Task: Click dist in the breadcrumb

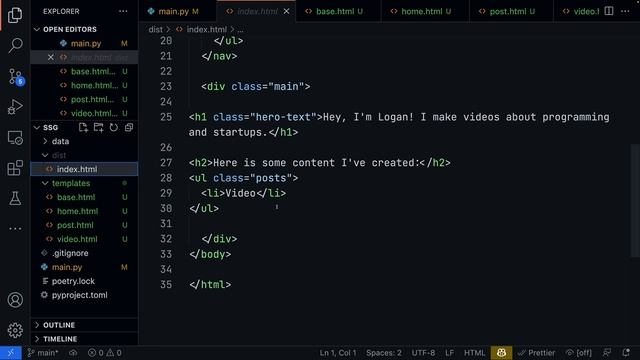Action: pos(155,29)
